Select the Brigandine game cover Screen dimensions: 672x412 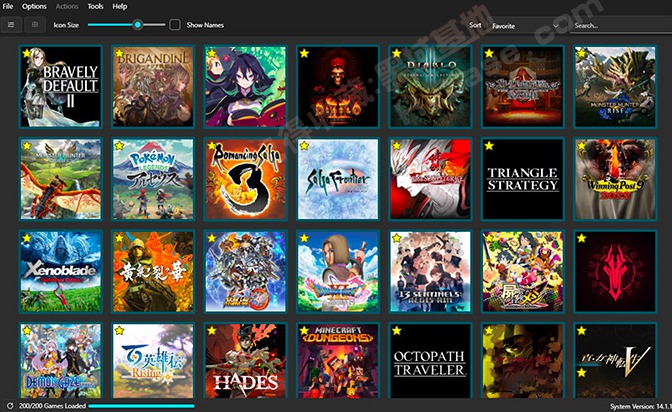coord(153,87)
